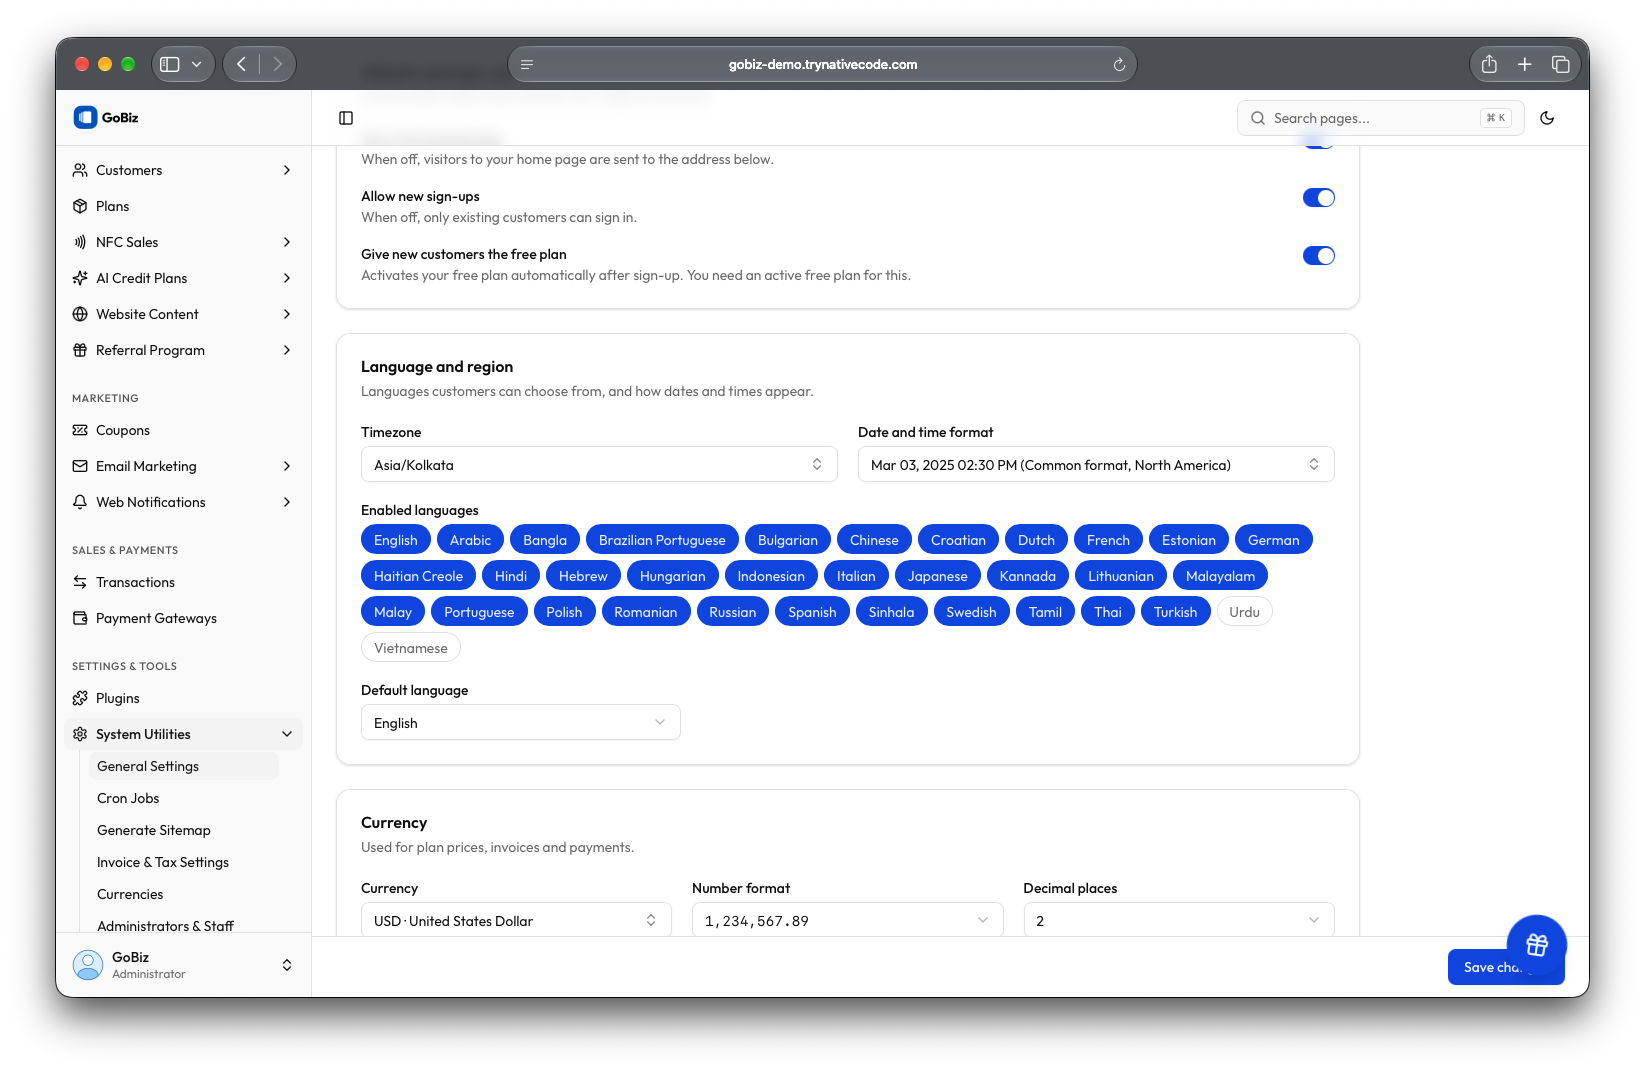Open Generate Sitemap menu item

pos(183,830)
